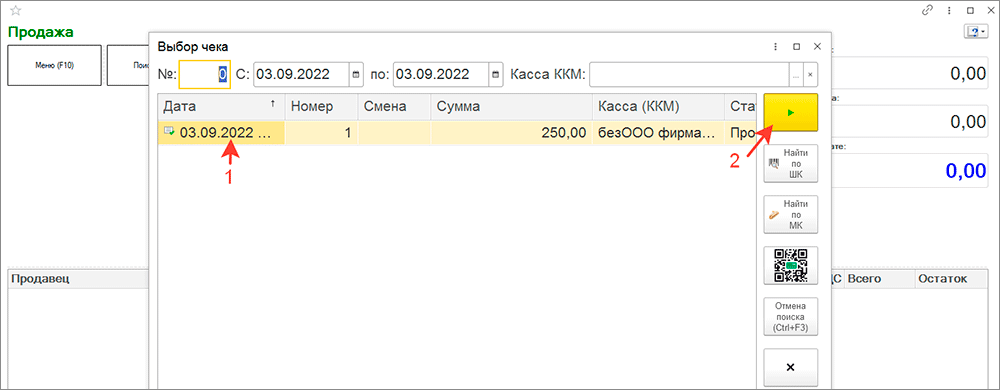The height and width of the screenshot is (390, 1000).
Task: Click the Касса (ККМ) column header
Action: click(658, 106)
